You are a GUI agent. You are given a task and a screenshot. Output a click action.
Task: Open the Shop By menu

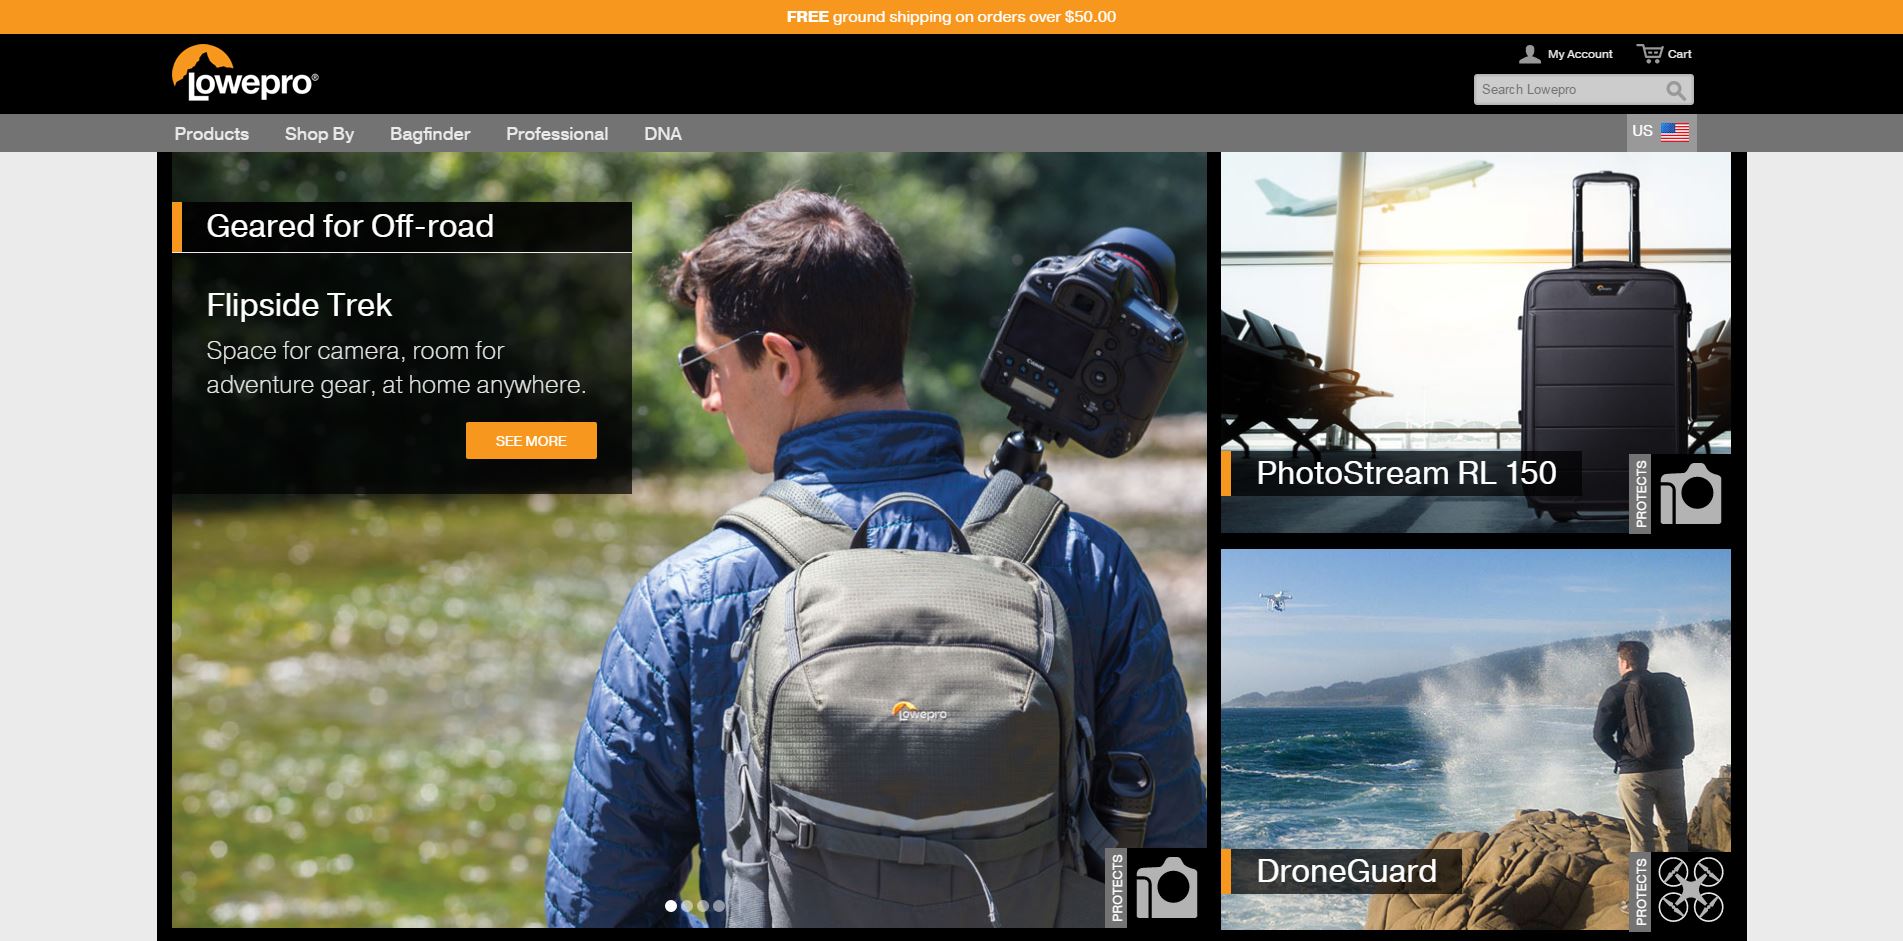319,133
